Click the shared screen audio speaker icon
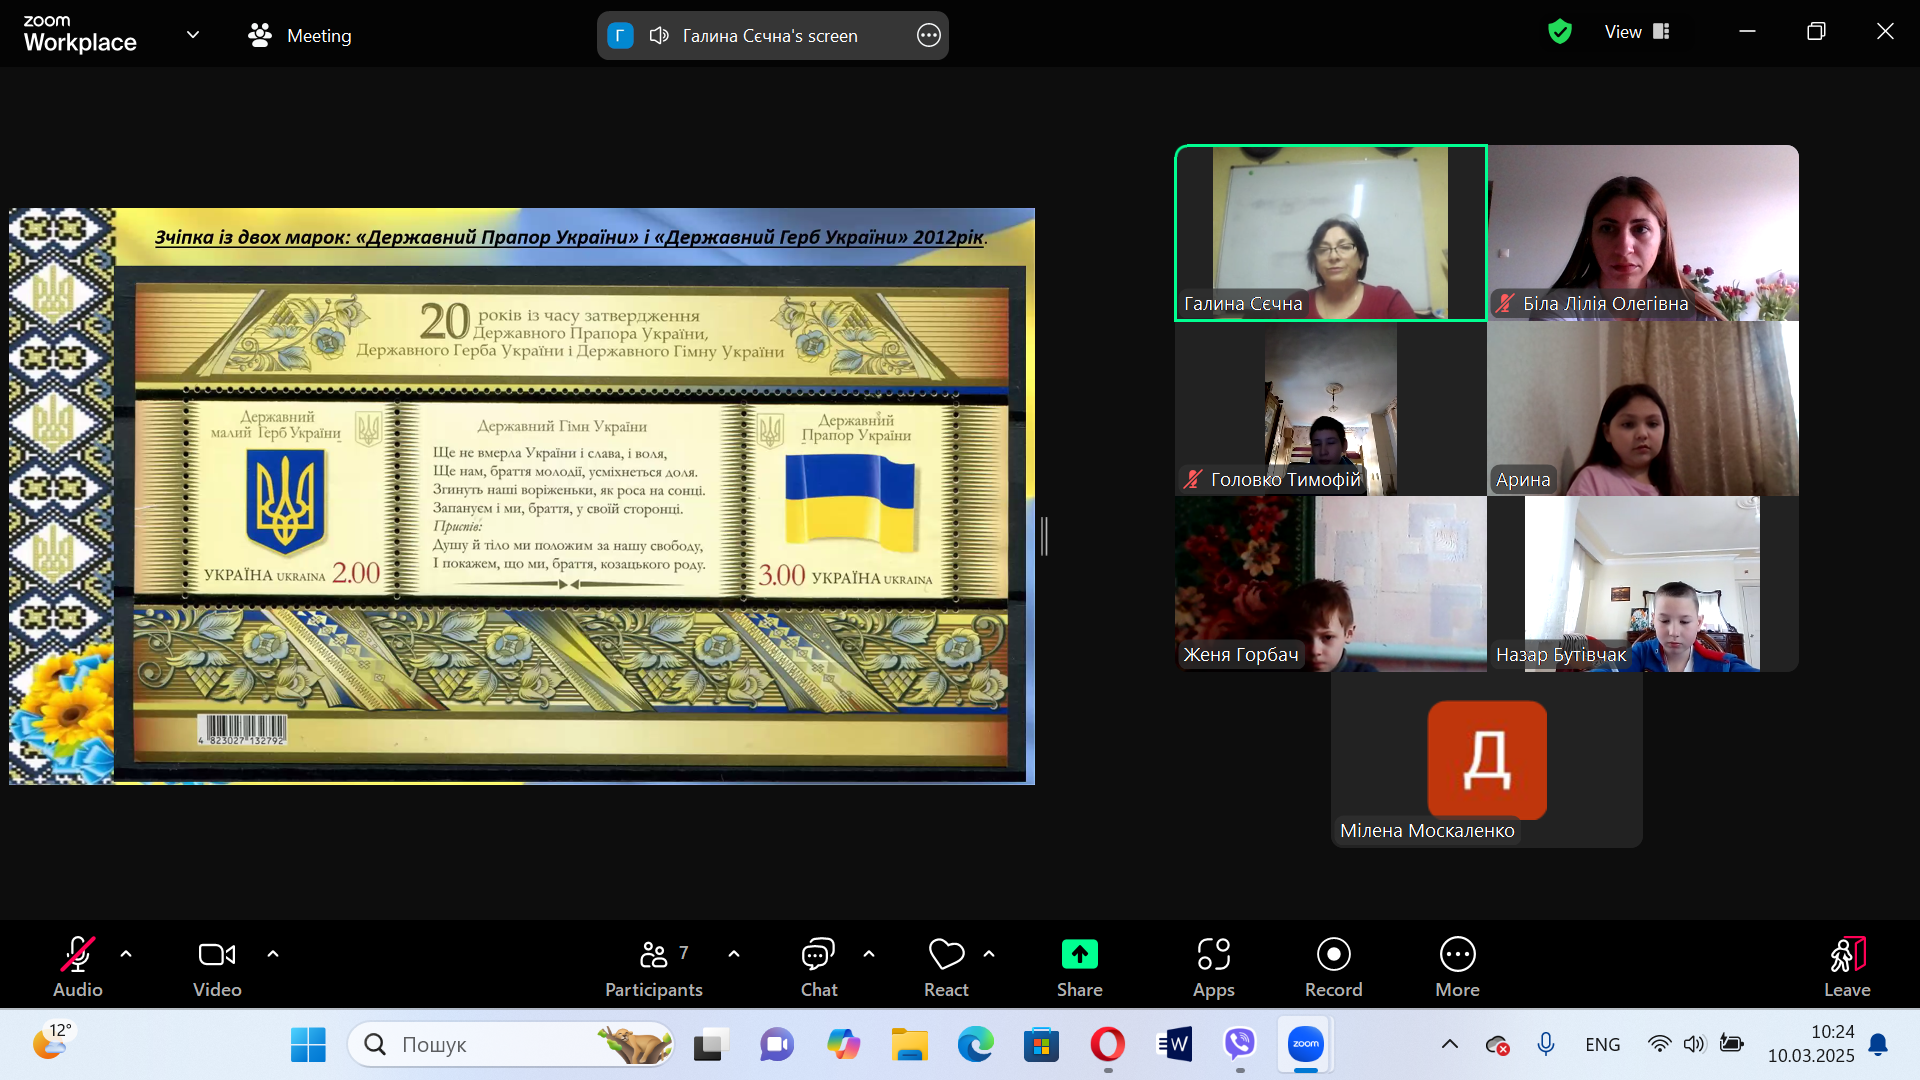 click(659, 36)
